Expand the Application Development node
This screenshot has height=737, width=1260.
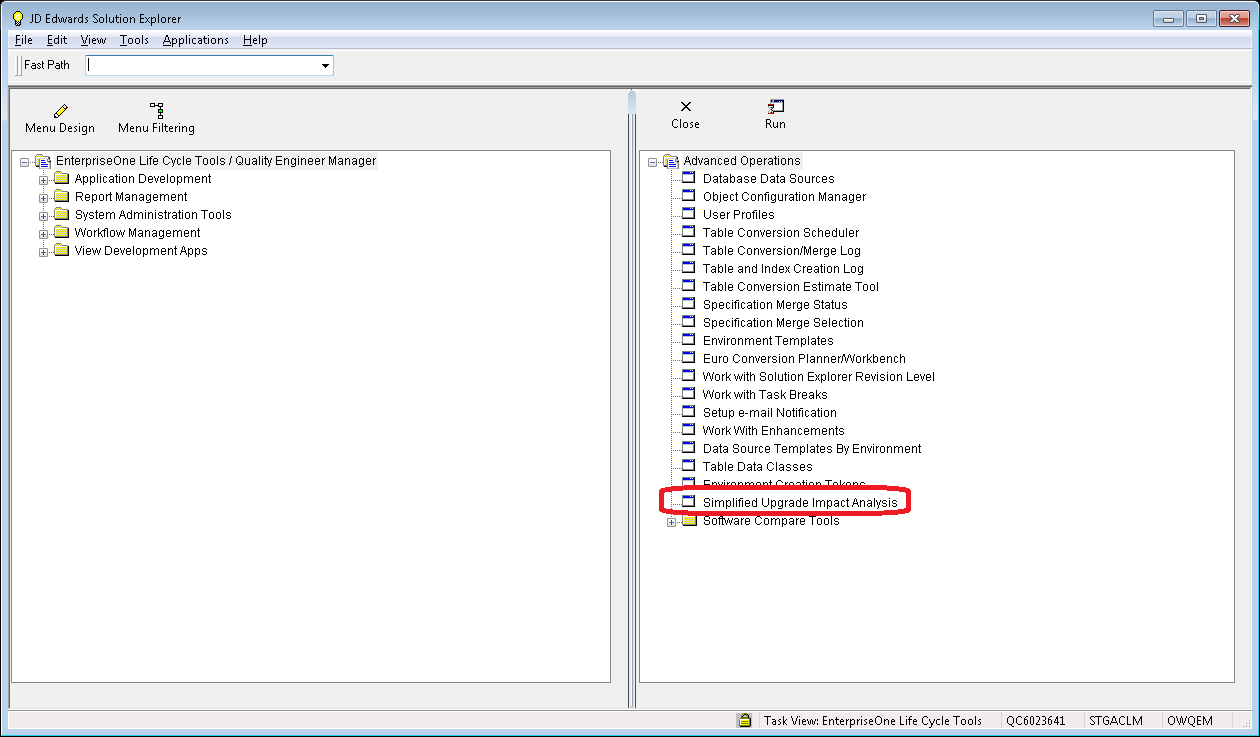pyautogui.click(x=44, y=180)
